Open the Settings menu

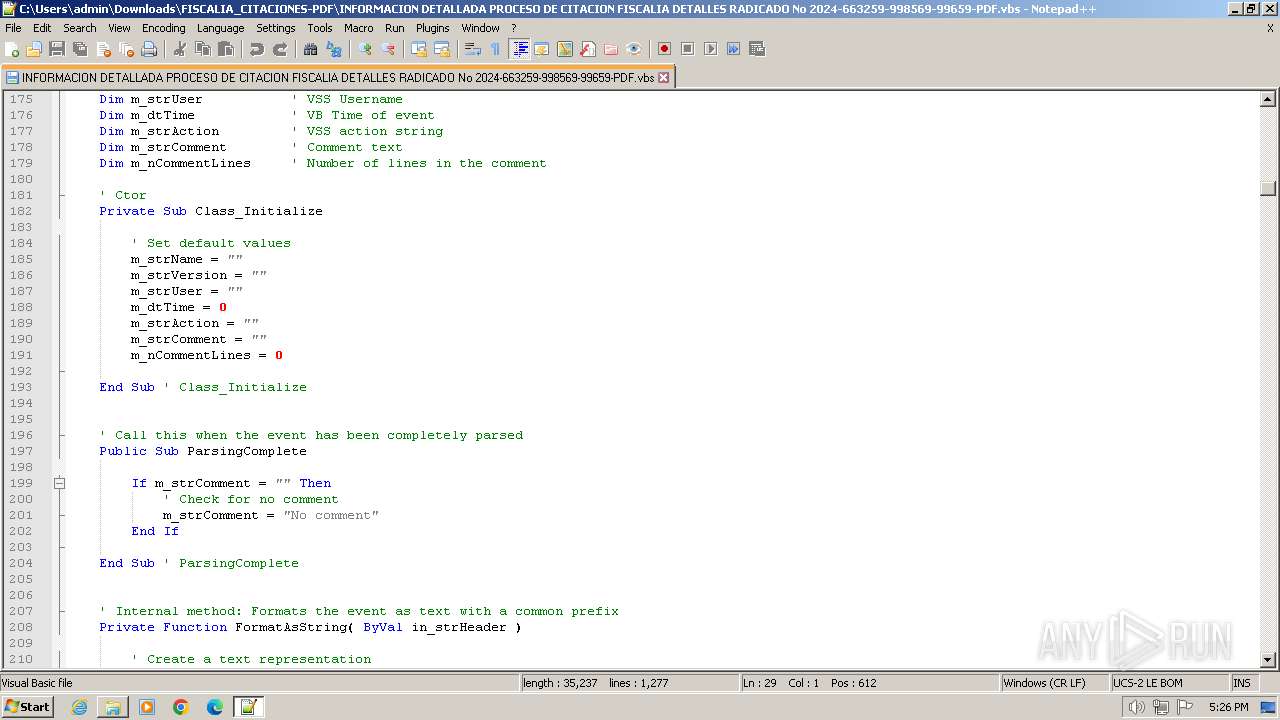tap(275, 28)
